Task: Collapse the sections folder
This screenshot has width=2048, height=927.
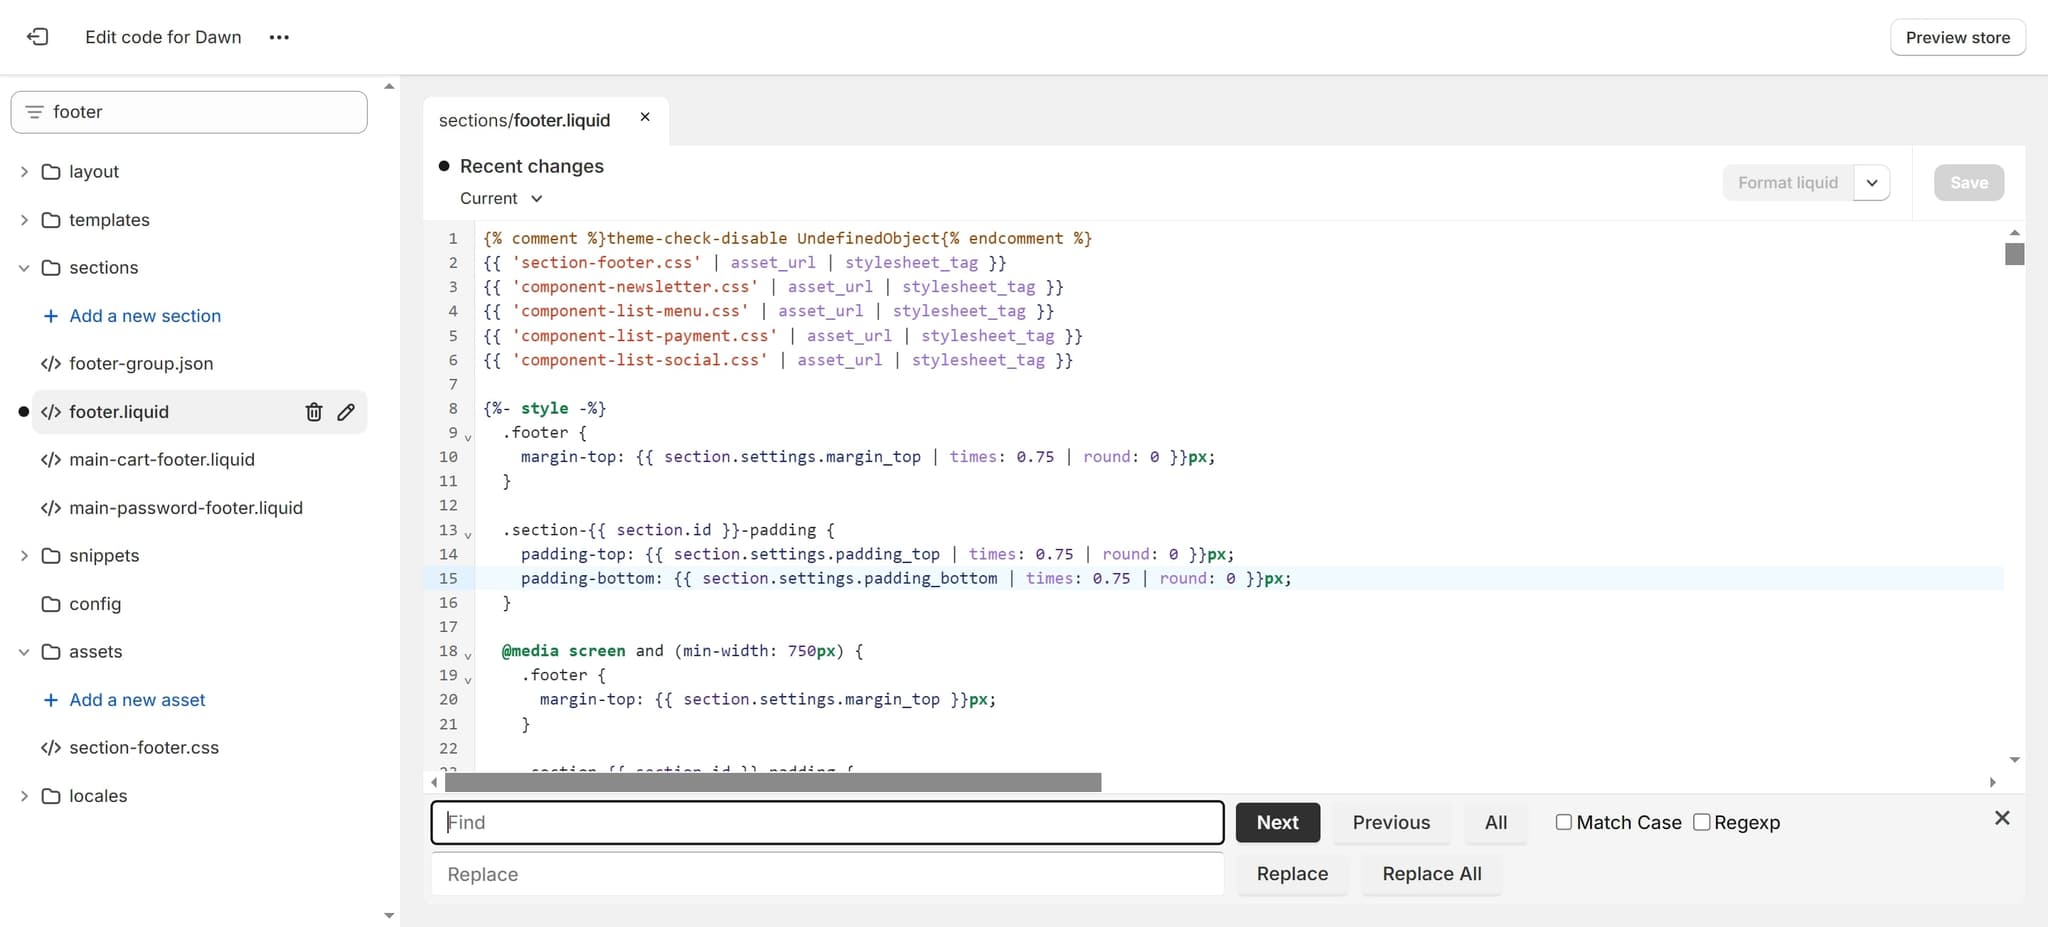Action: [23, 267]
